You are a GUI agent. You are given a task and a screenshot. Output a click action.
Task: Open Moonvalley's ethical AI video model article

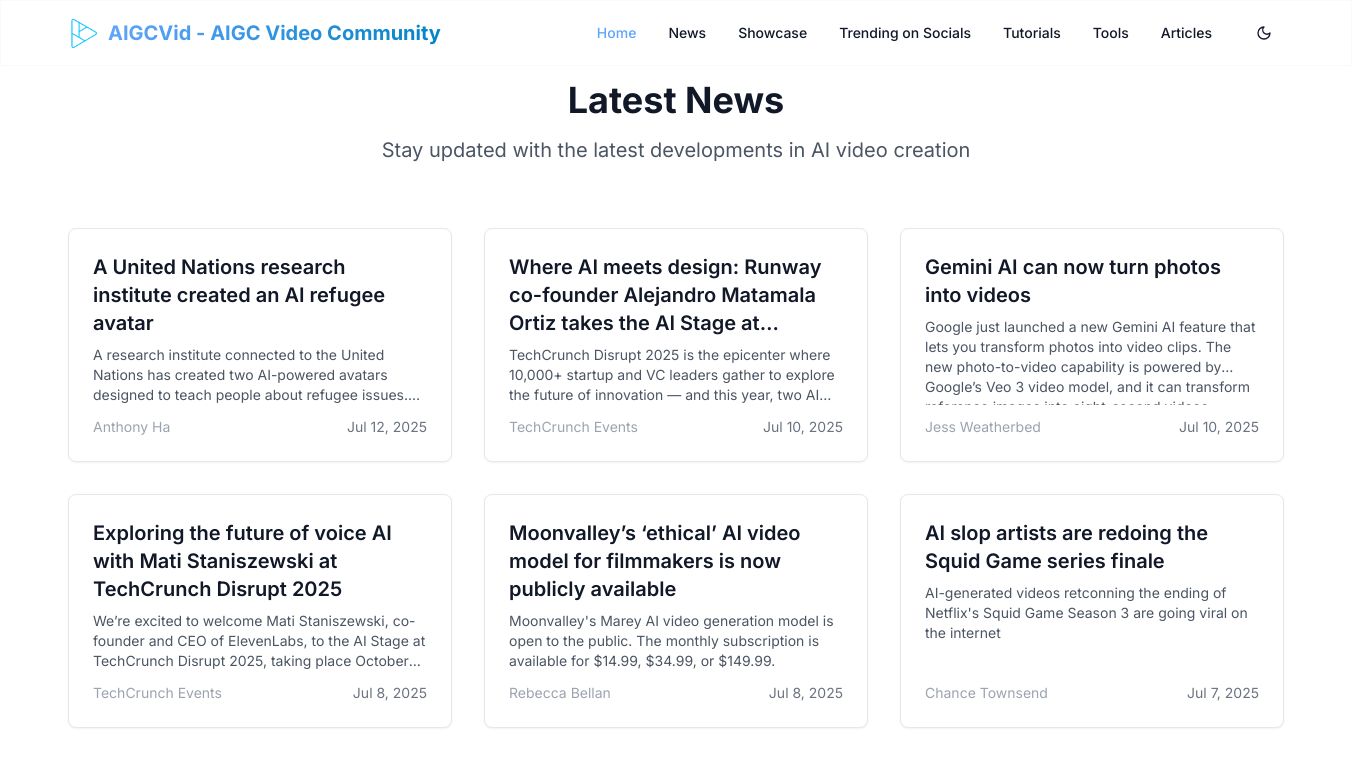tap(654, 561)
